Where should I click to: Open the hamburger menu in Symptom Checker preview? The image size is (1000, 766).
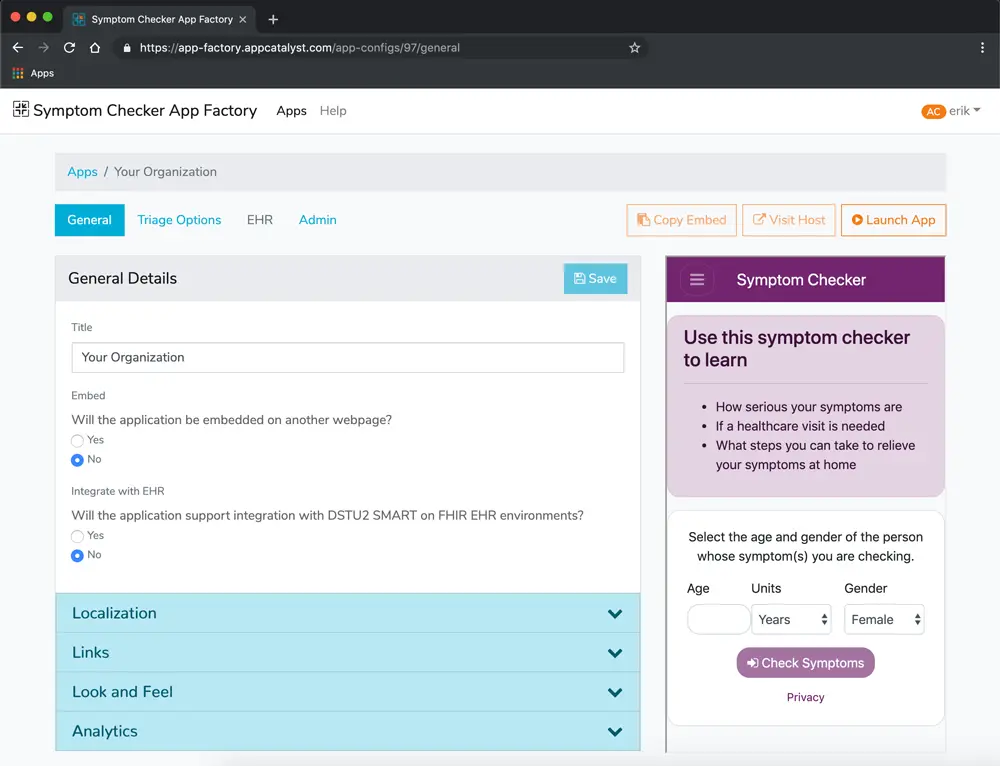tap(697, 280)
